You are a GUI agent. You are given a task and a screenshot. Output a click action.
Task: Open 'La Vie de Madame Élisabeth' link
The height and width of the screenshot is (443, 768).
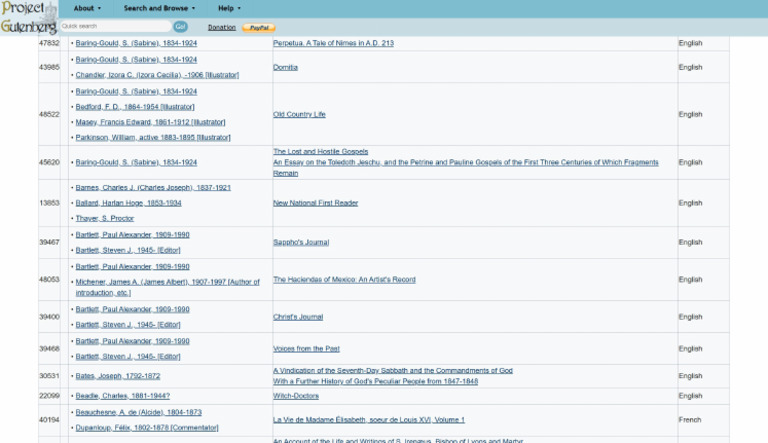click(368, 420)
